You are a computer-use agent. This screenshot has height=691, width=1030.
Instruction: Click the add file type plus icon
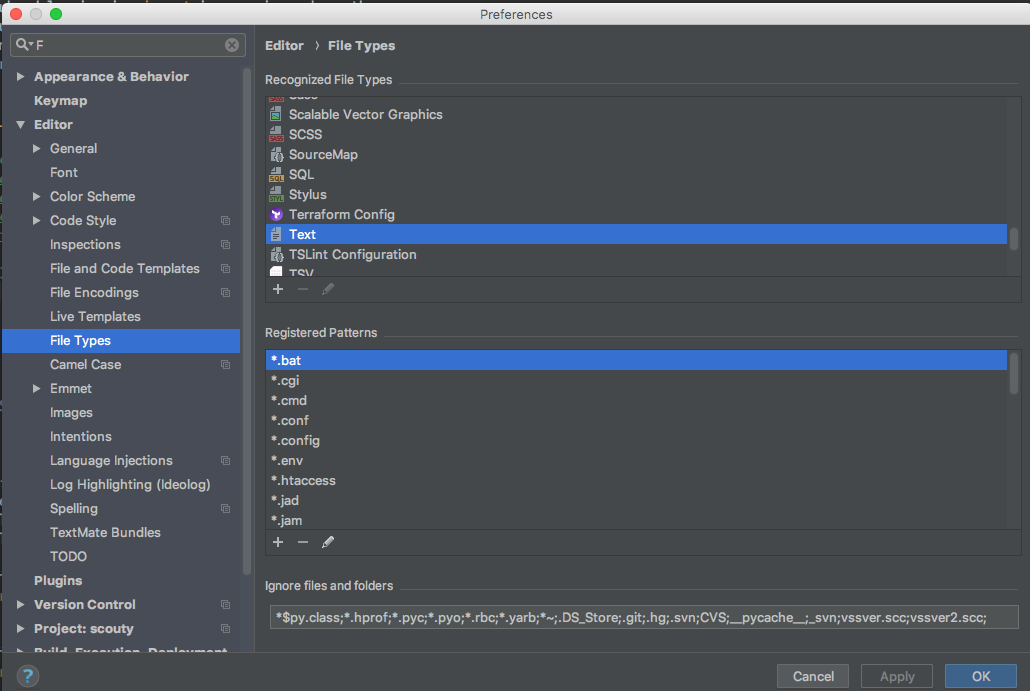click(278, 289)
